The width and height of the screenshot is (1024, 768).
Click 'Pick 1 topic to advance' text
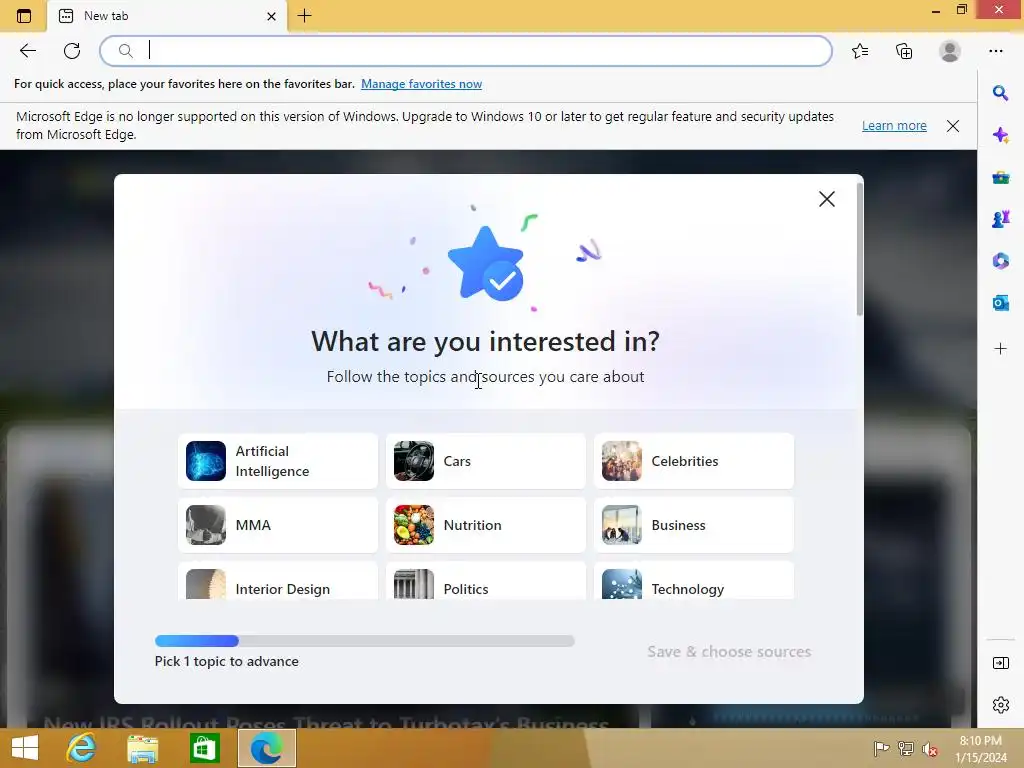click(x=227, y=661)
